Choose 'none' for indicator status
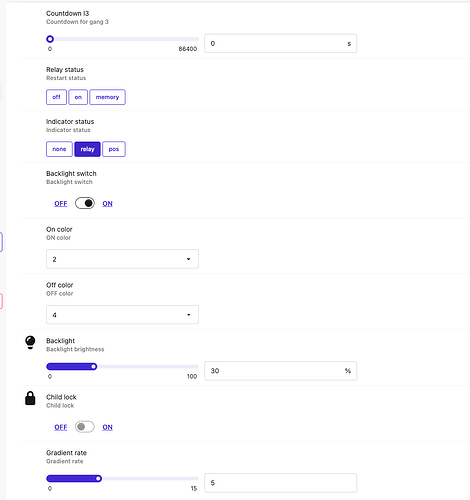 tap(59, 149)
